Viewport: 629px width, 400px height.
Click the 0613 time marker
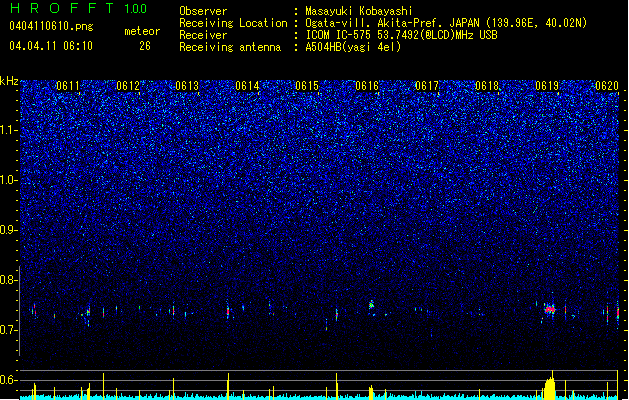click(187, 86)
